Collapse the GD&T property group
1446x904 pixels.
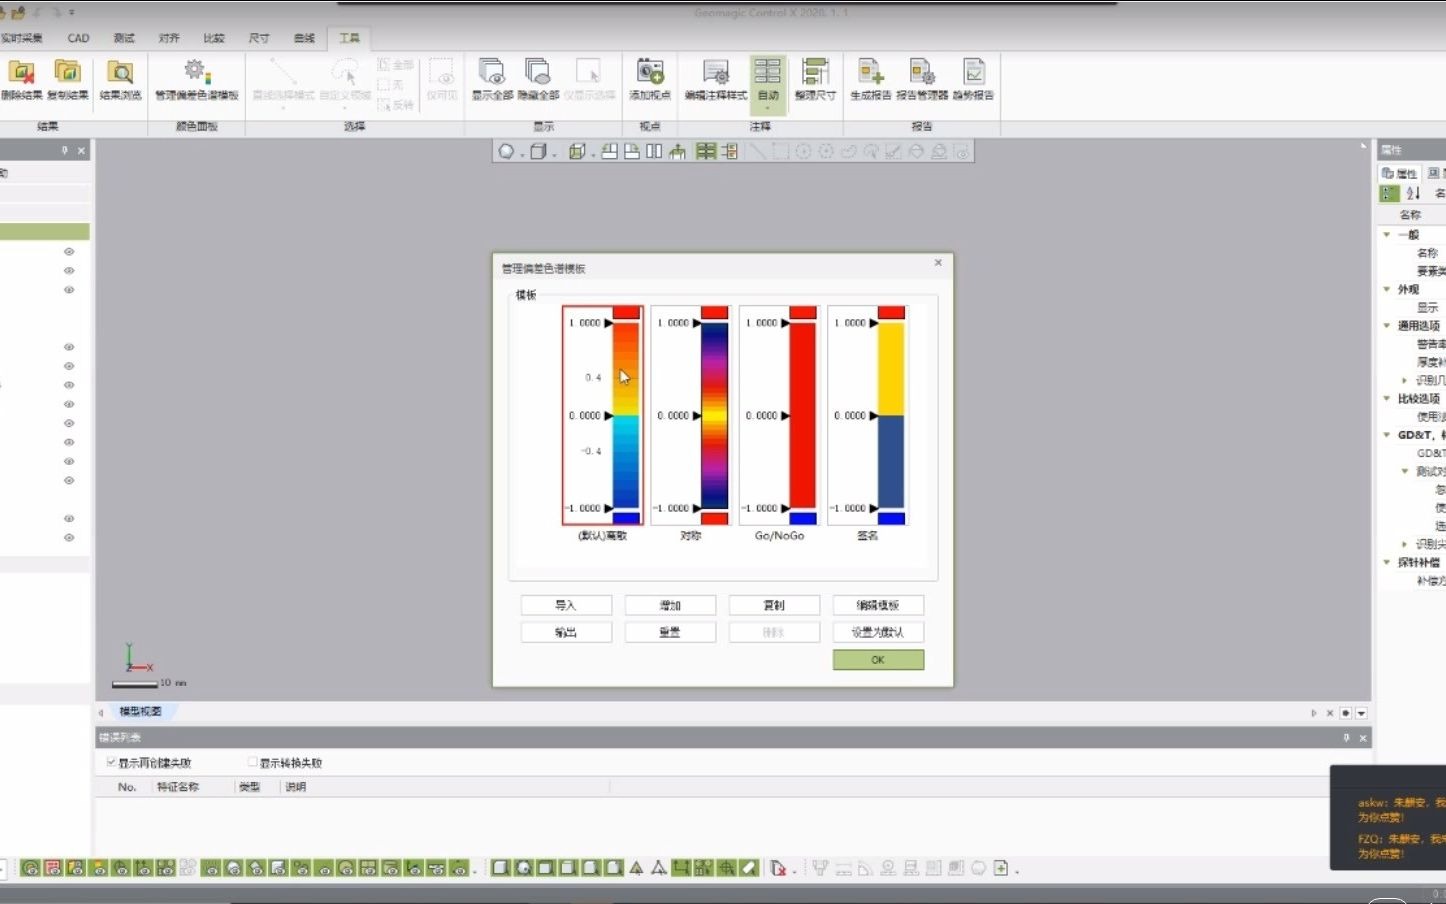point(1387,435)
